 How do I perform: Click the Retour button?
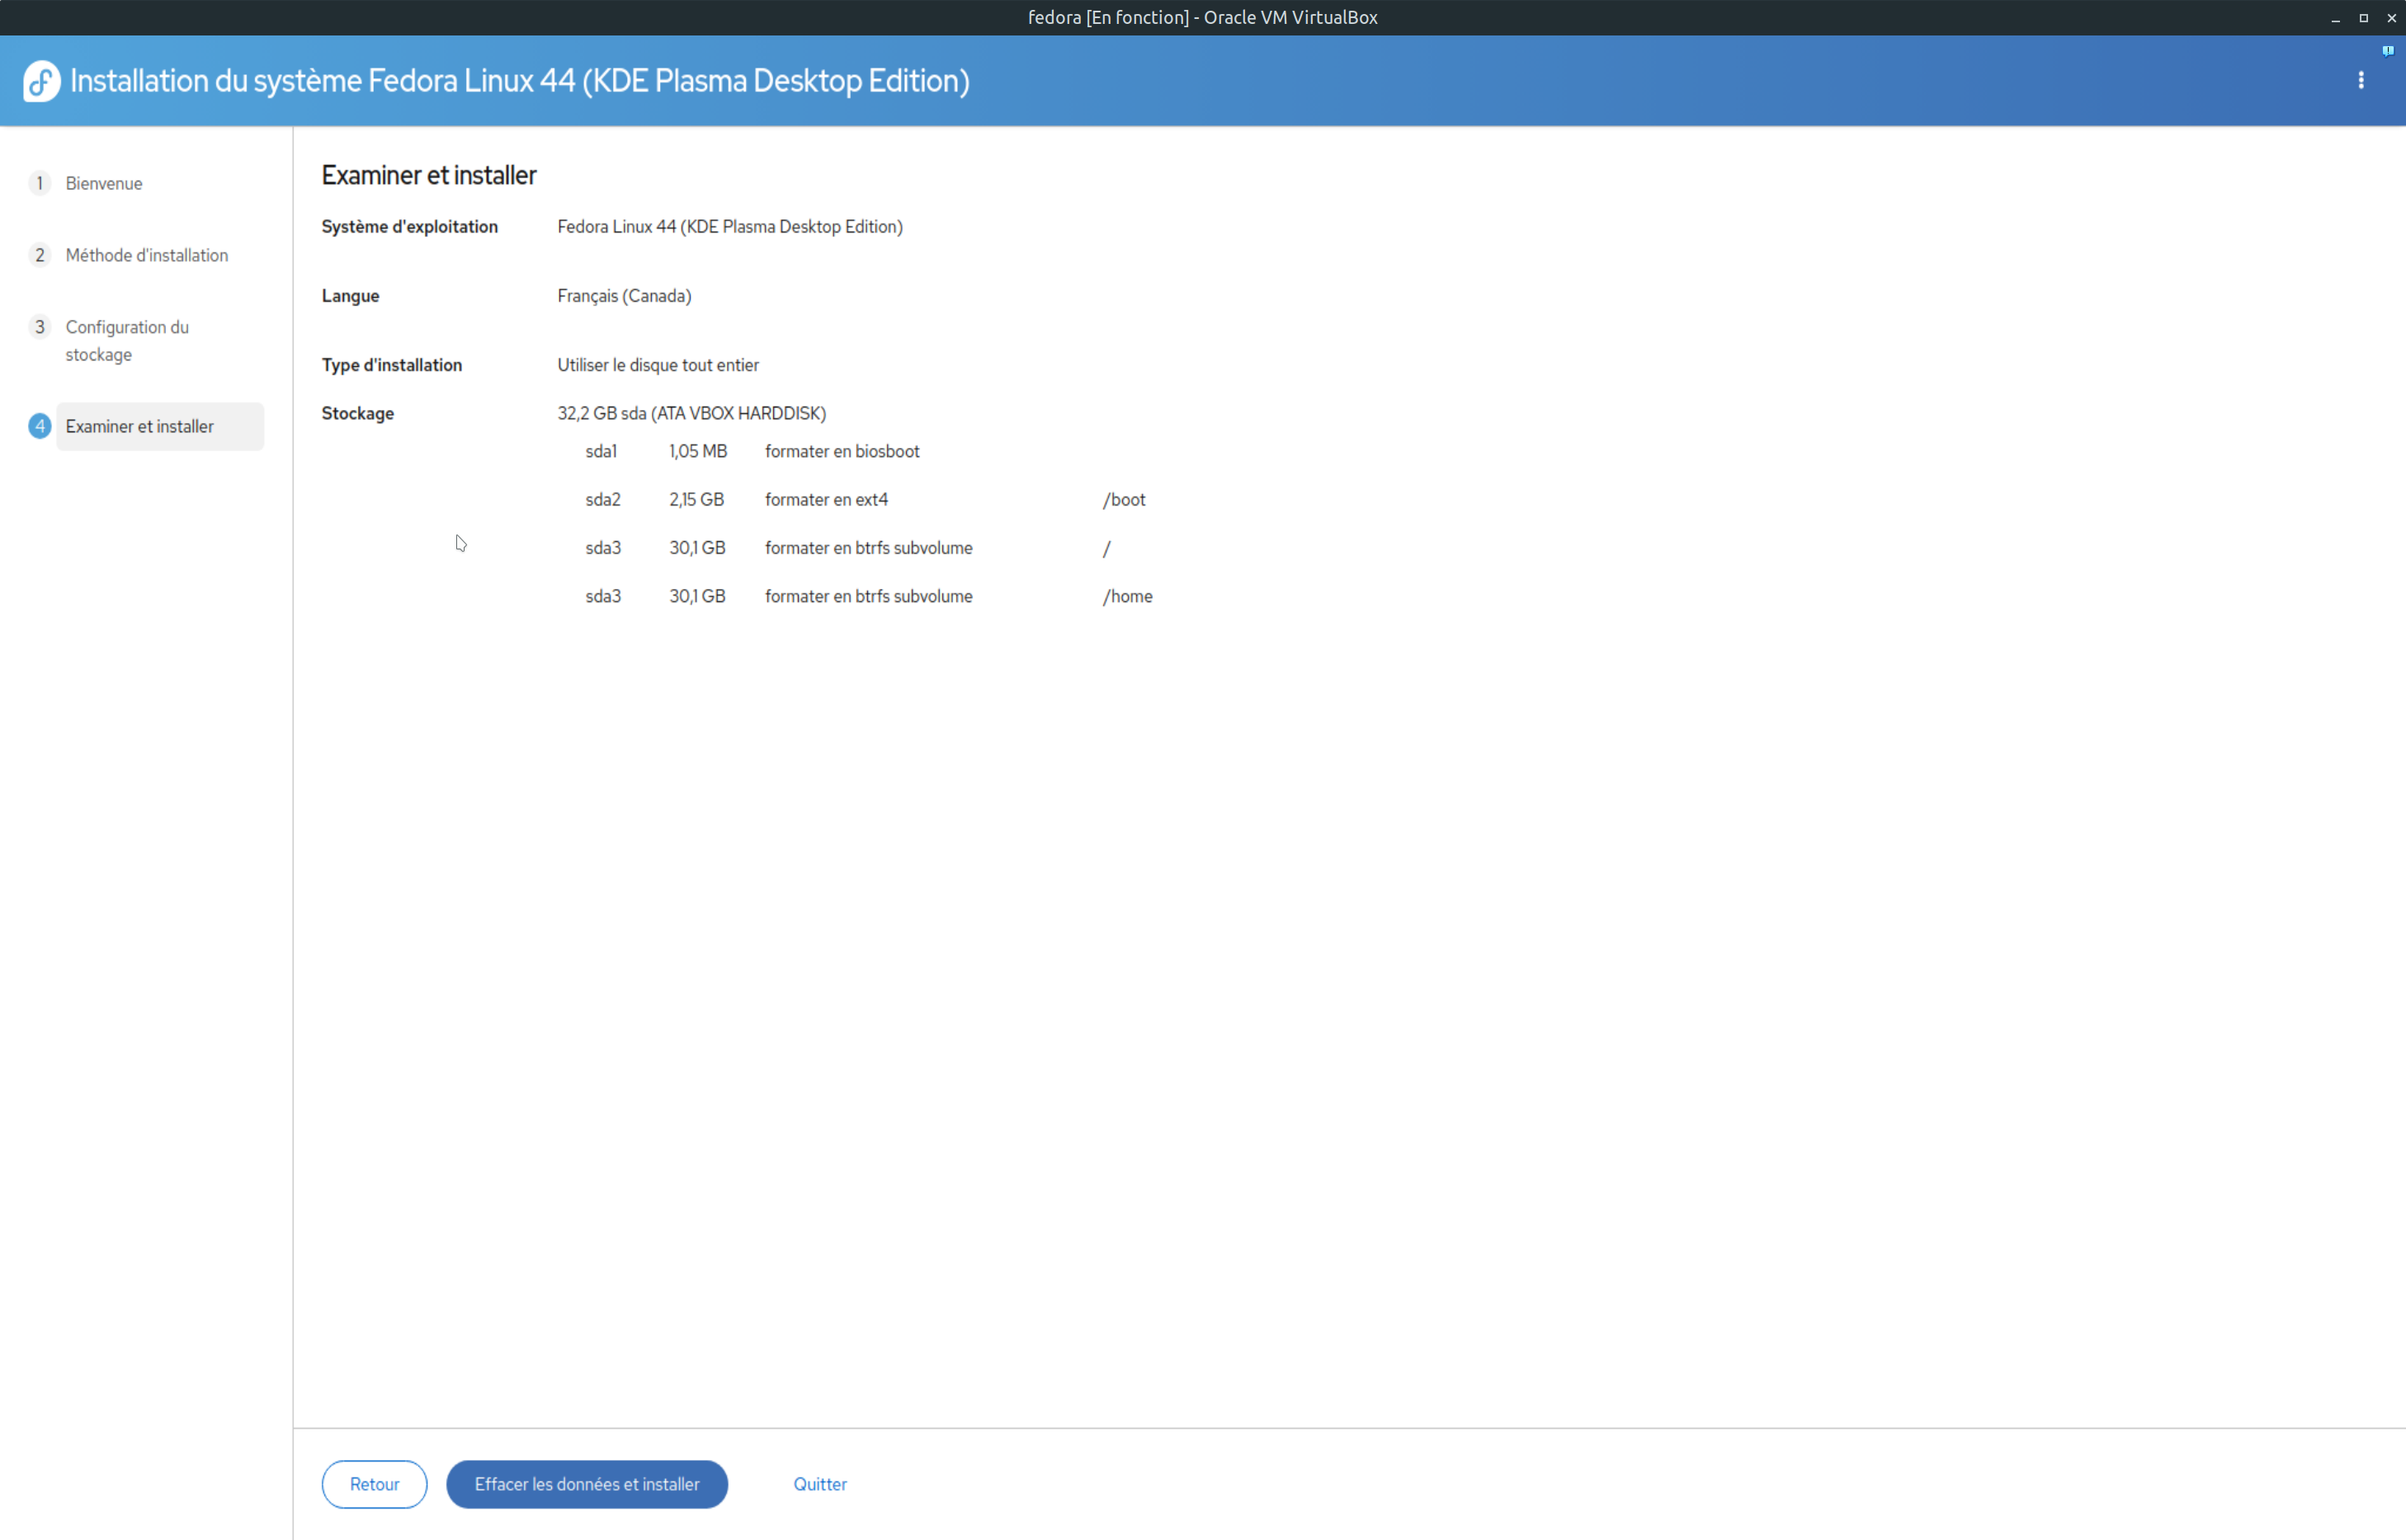pos(374,1484)
